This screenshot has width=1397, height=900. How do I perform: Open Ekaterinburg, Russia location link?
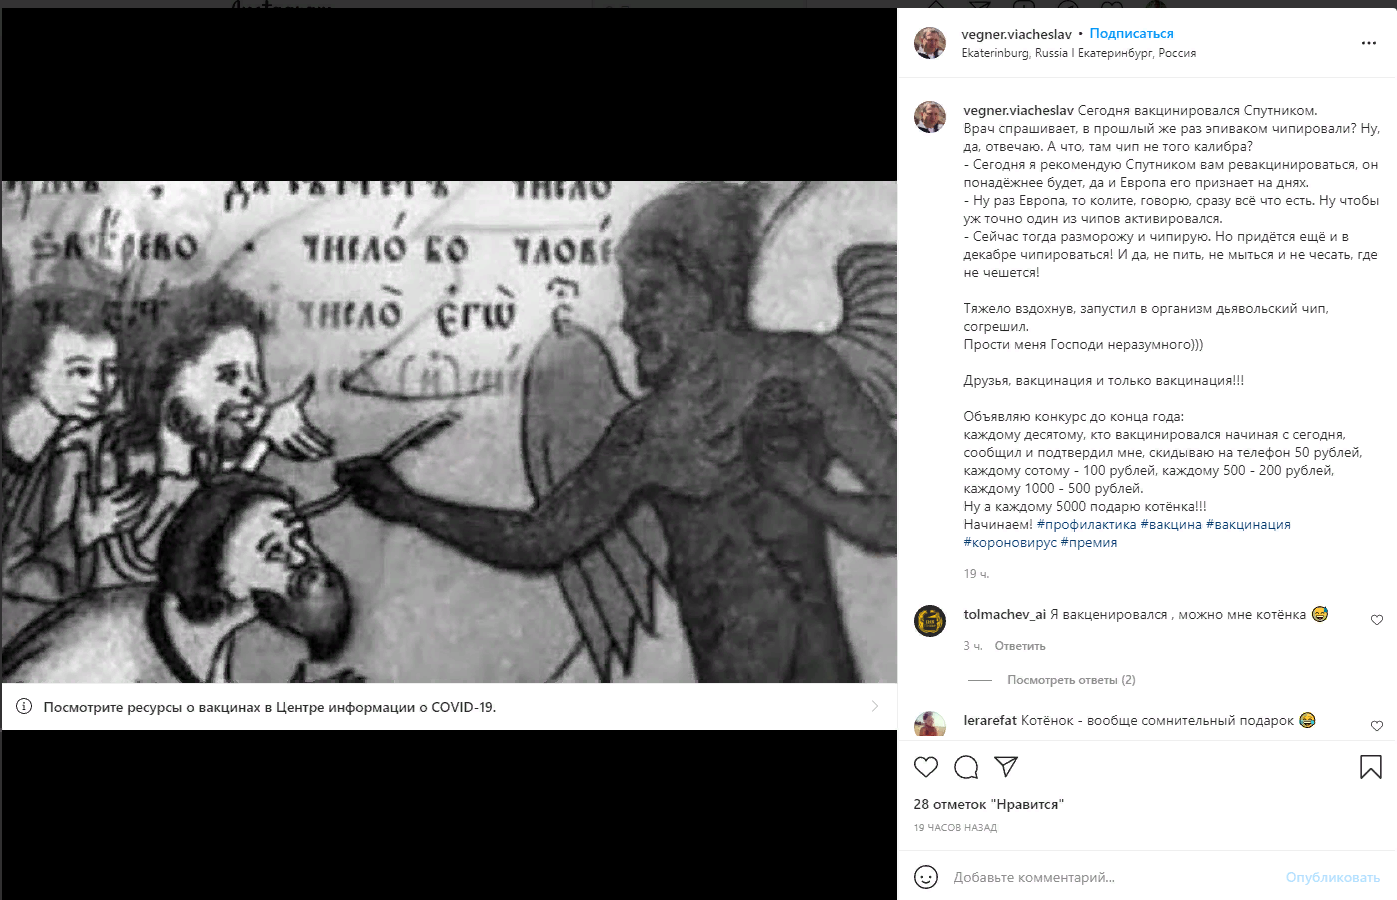1078,53
